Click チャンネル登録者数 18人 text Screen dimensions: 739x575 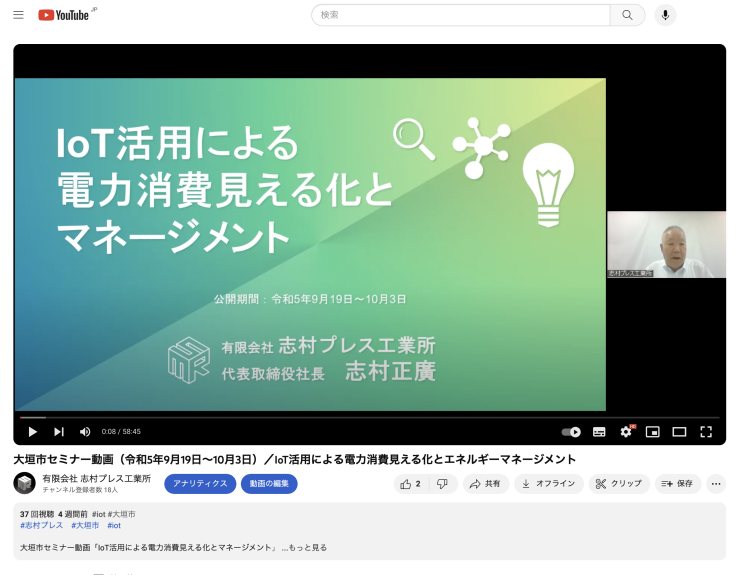(80, 490)
